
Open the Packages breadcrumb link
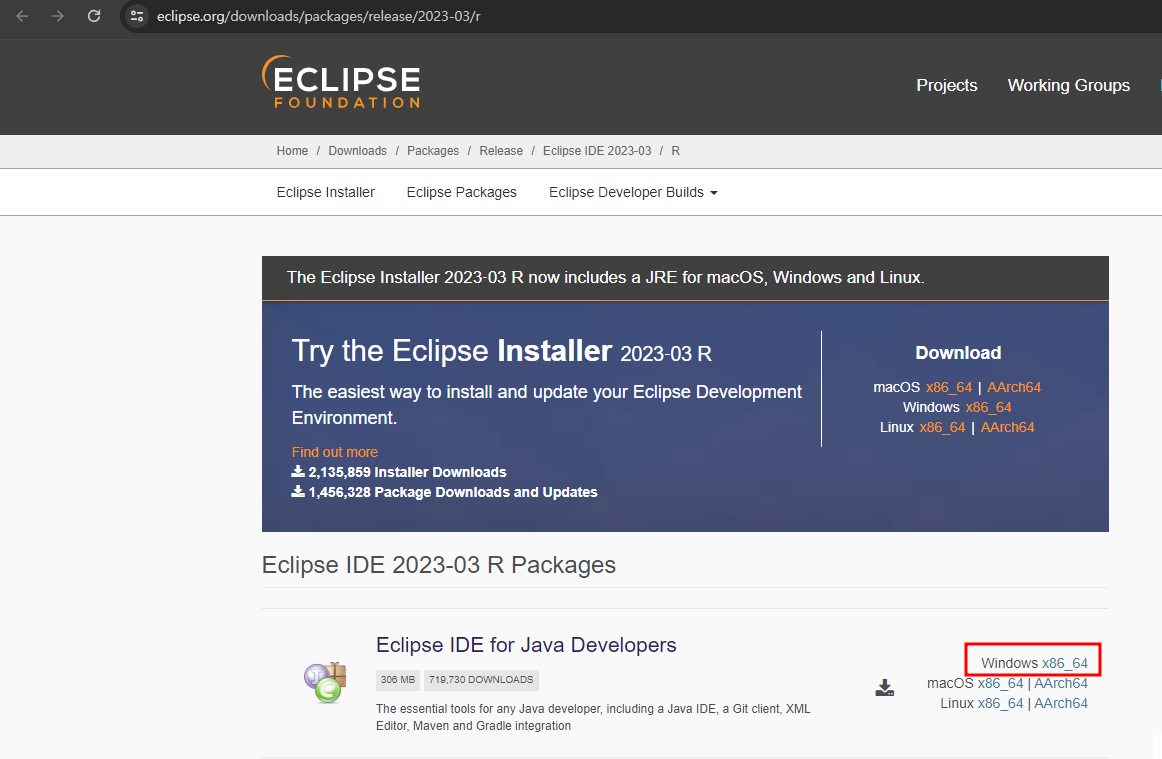433,150
